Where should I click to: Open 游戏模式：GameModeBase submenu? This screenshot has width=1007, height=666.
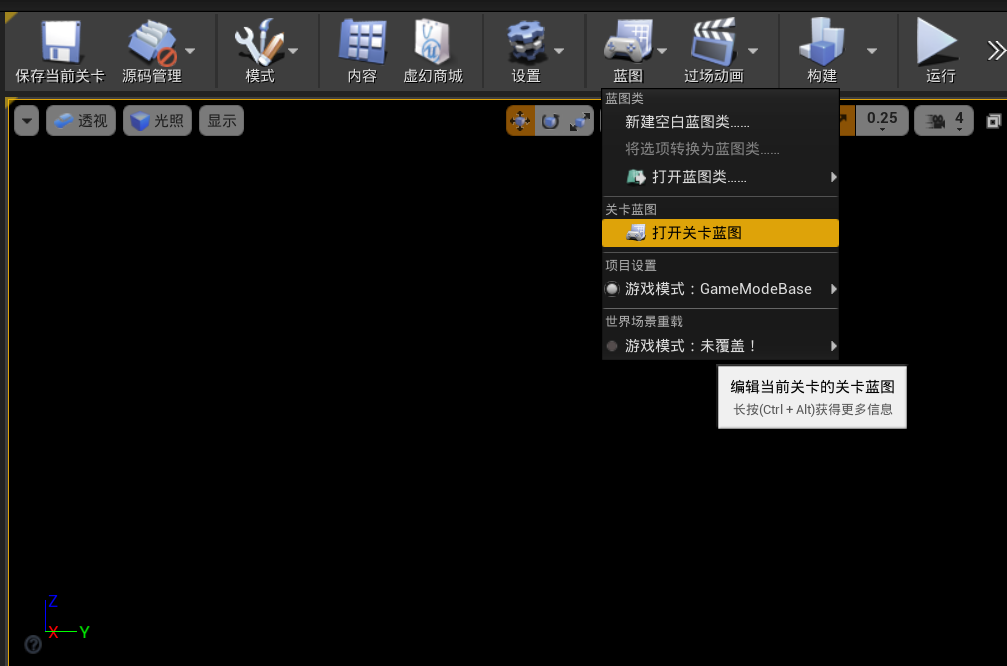point(721,289)
